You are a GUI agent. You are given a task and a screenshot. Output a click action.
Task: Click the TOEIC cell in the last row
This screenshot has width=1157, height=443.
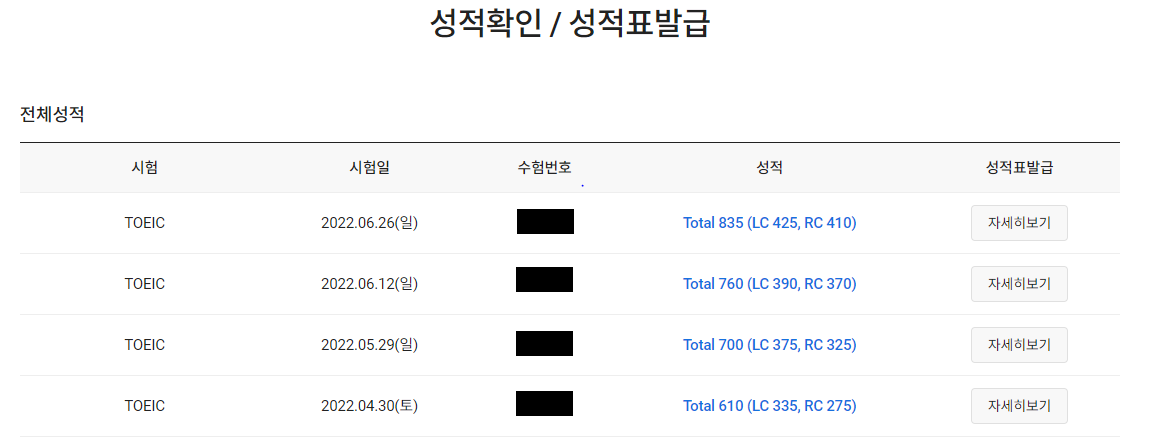point(145,406)
